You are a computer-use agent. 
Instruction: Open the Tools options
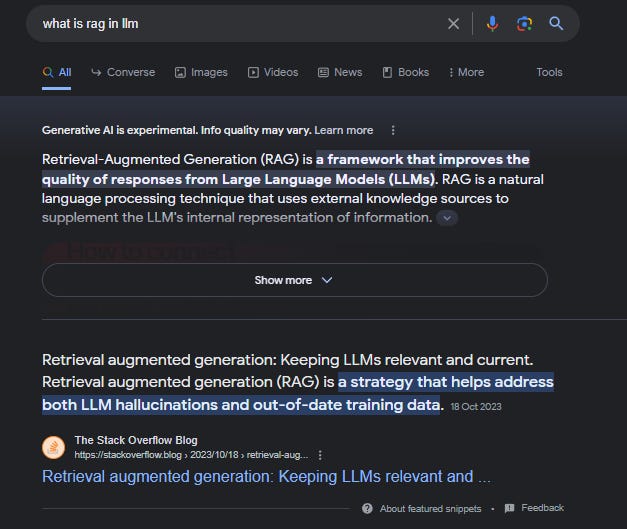549,72
